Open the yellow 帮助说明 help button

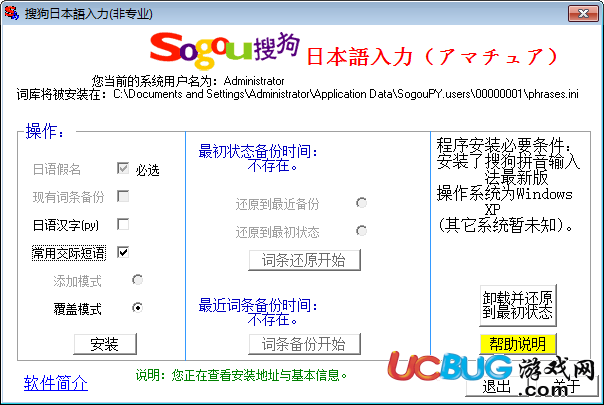click(518, 344)
